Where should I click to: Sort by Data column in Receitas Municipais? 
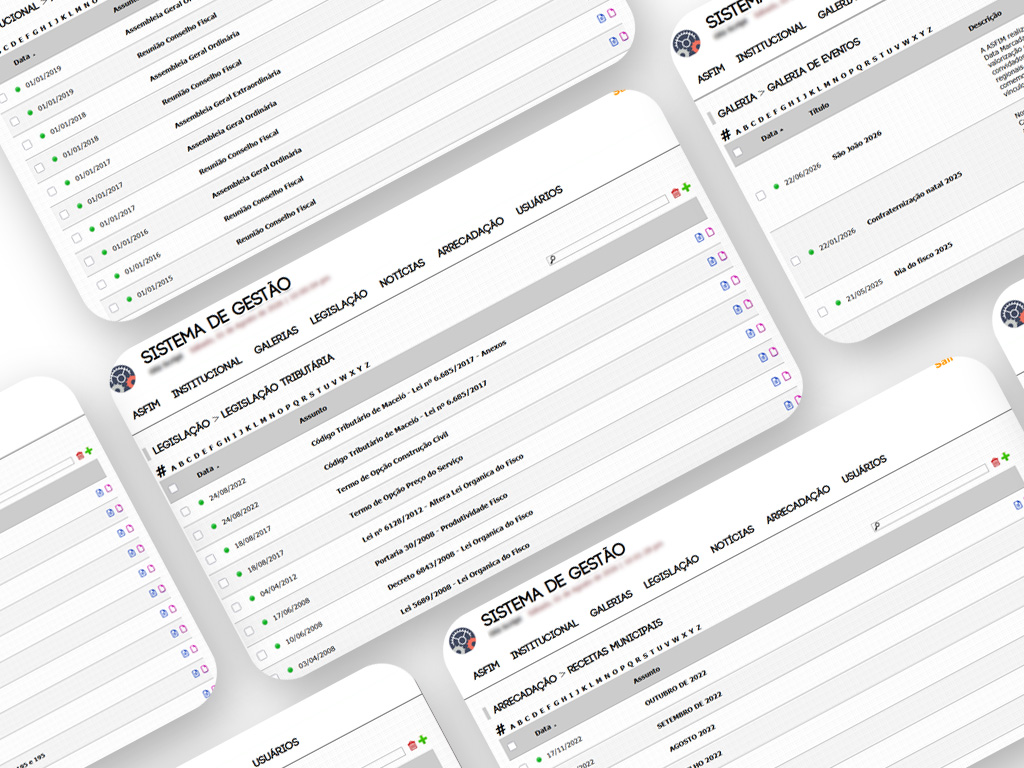click(x=545, y=729)
